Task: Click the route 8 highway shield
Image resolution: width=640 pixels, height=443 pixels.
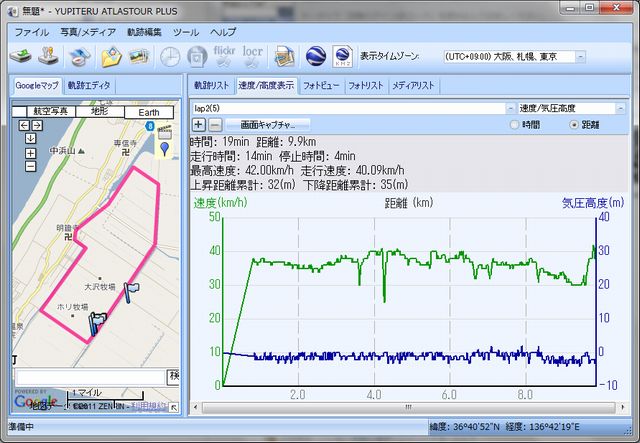Action: pos(150,126)
